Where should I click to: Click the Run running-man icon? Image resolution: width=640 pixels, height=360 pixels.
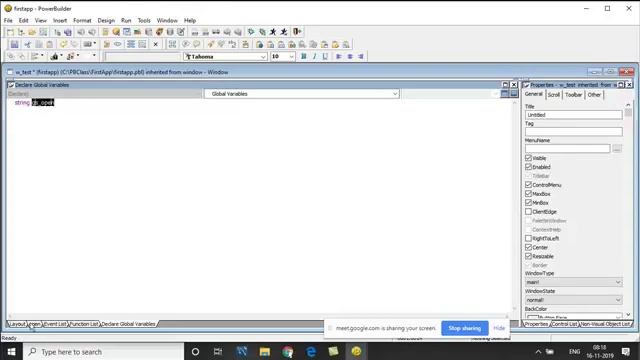(x=273, y=32)
